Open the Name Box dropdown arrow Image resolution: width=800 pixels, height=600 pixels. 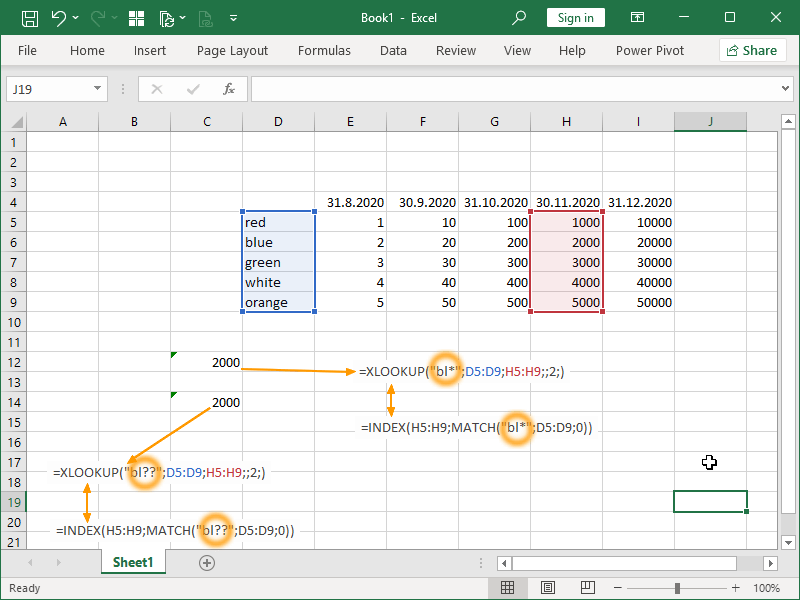(x=97, y=88)
